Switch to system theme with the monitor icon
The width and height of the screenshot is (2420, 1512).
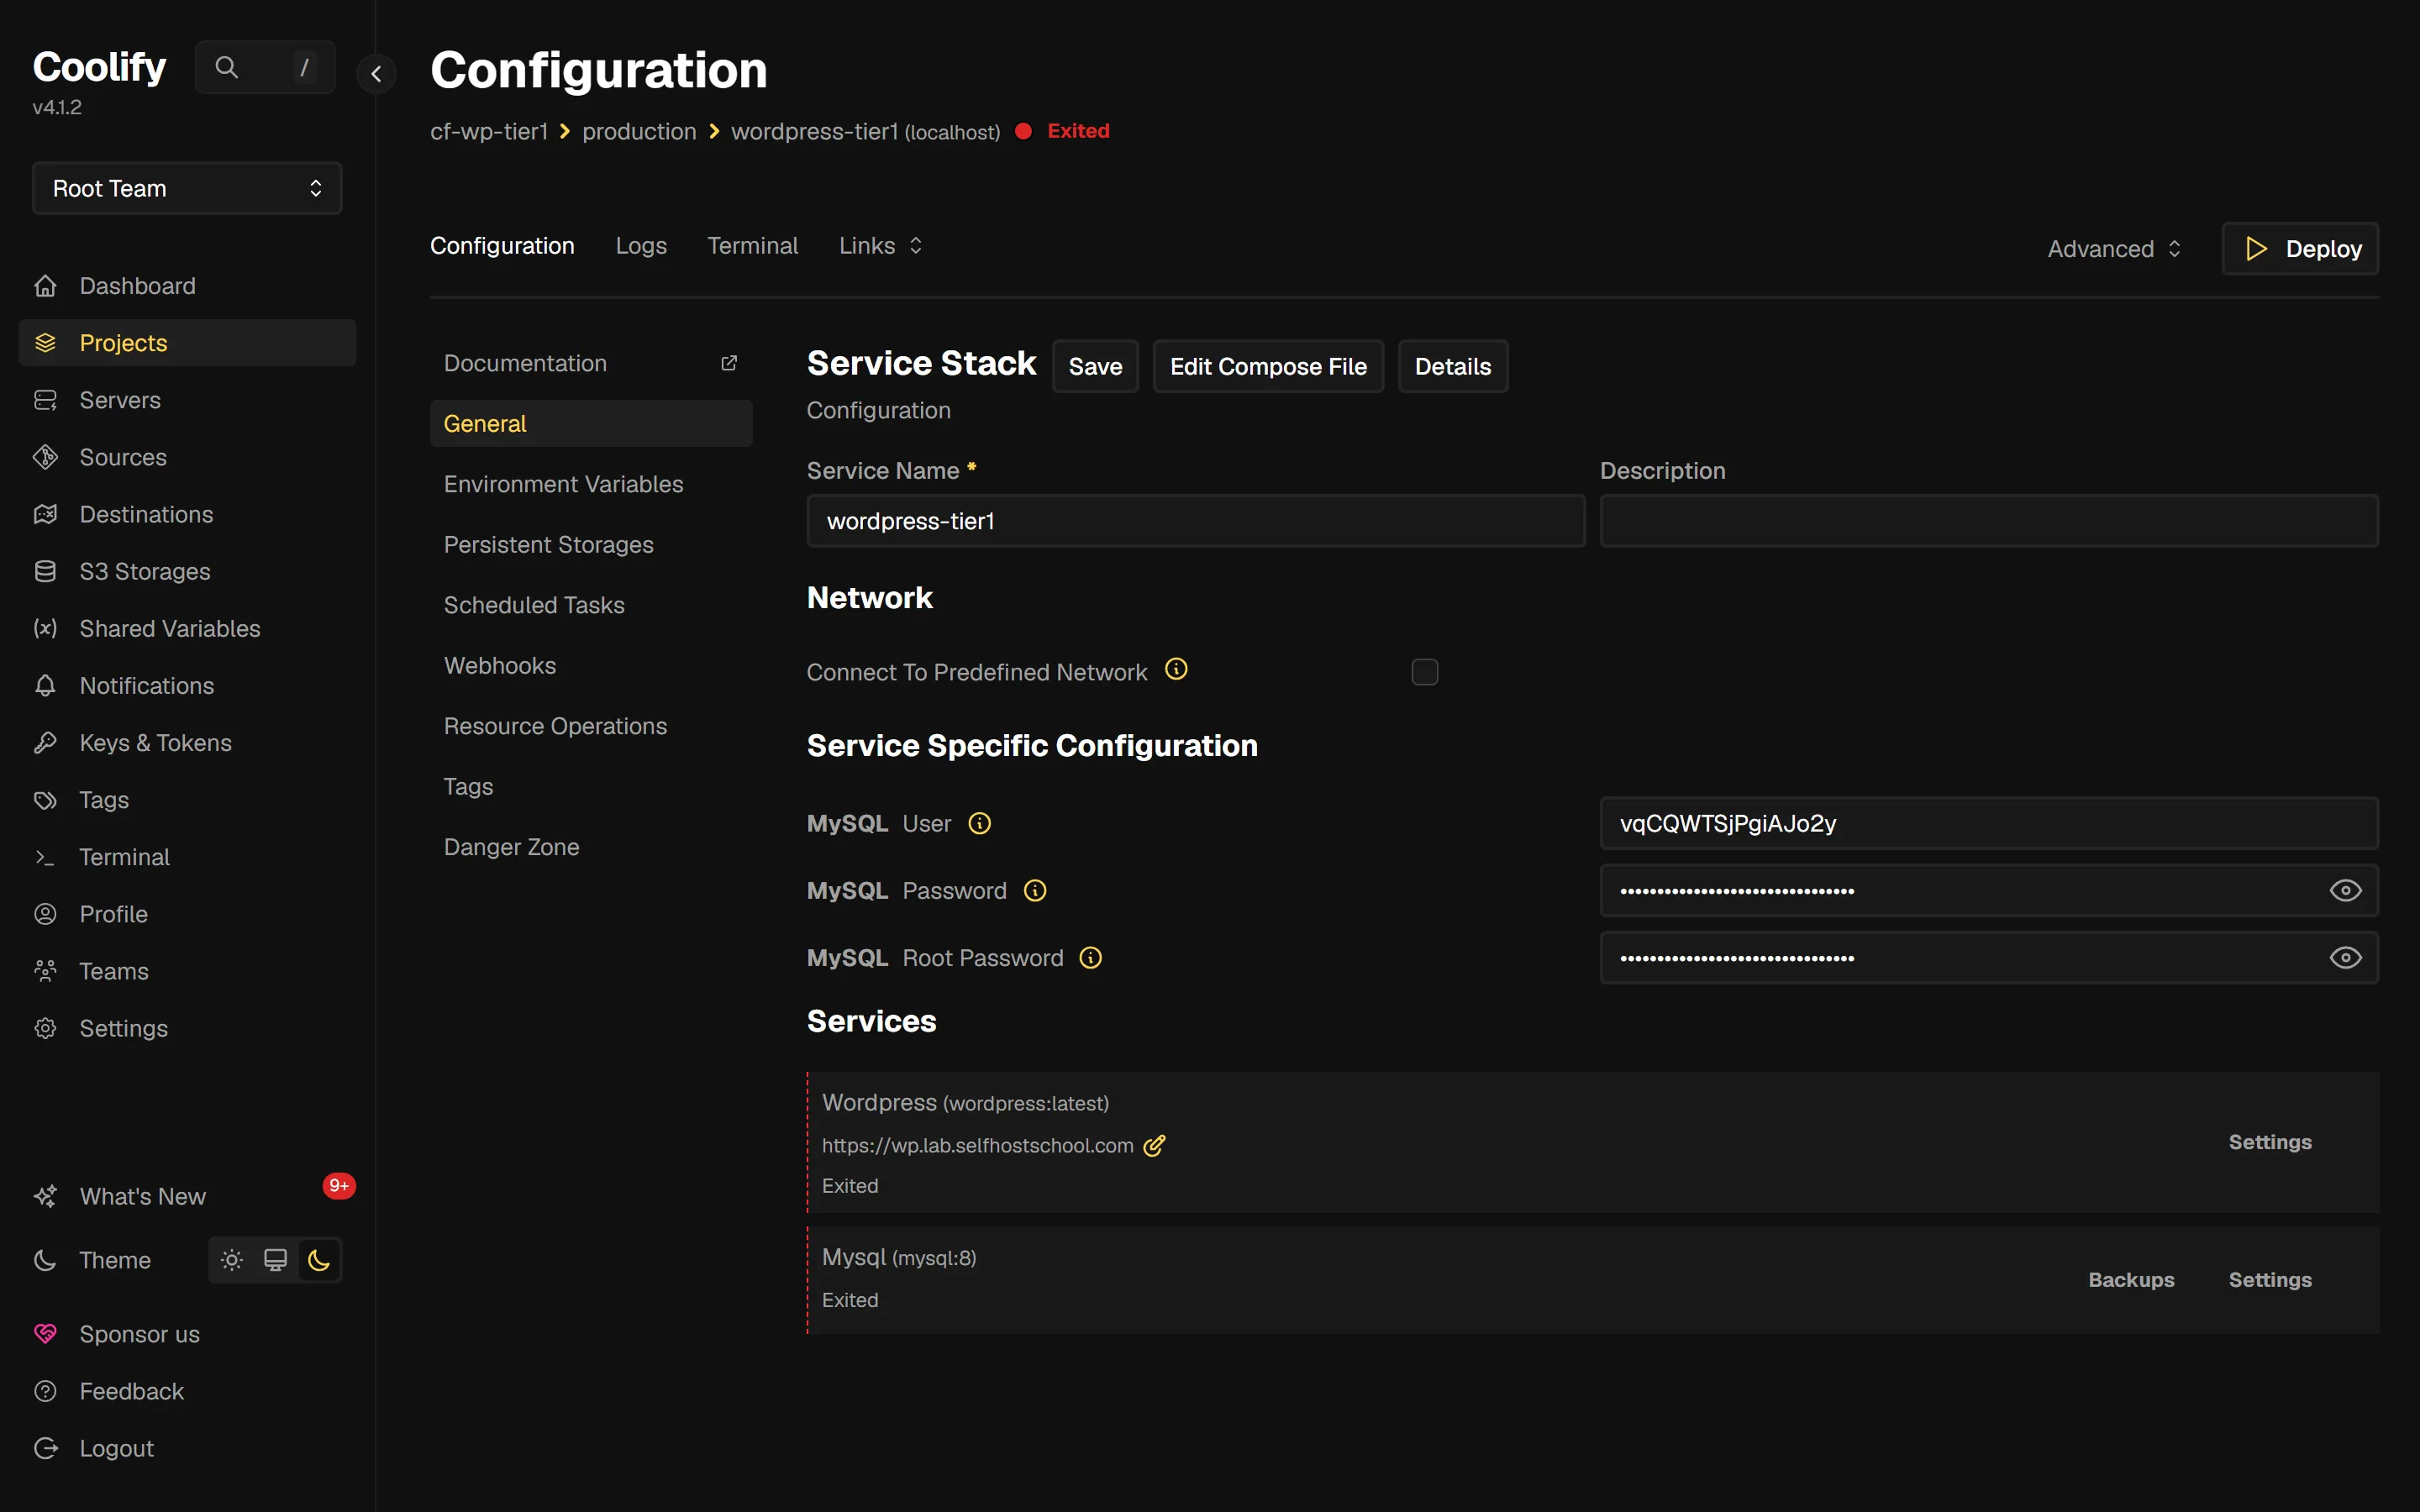(276, 1260)
